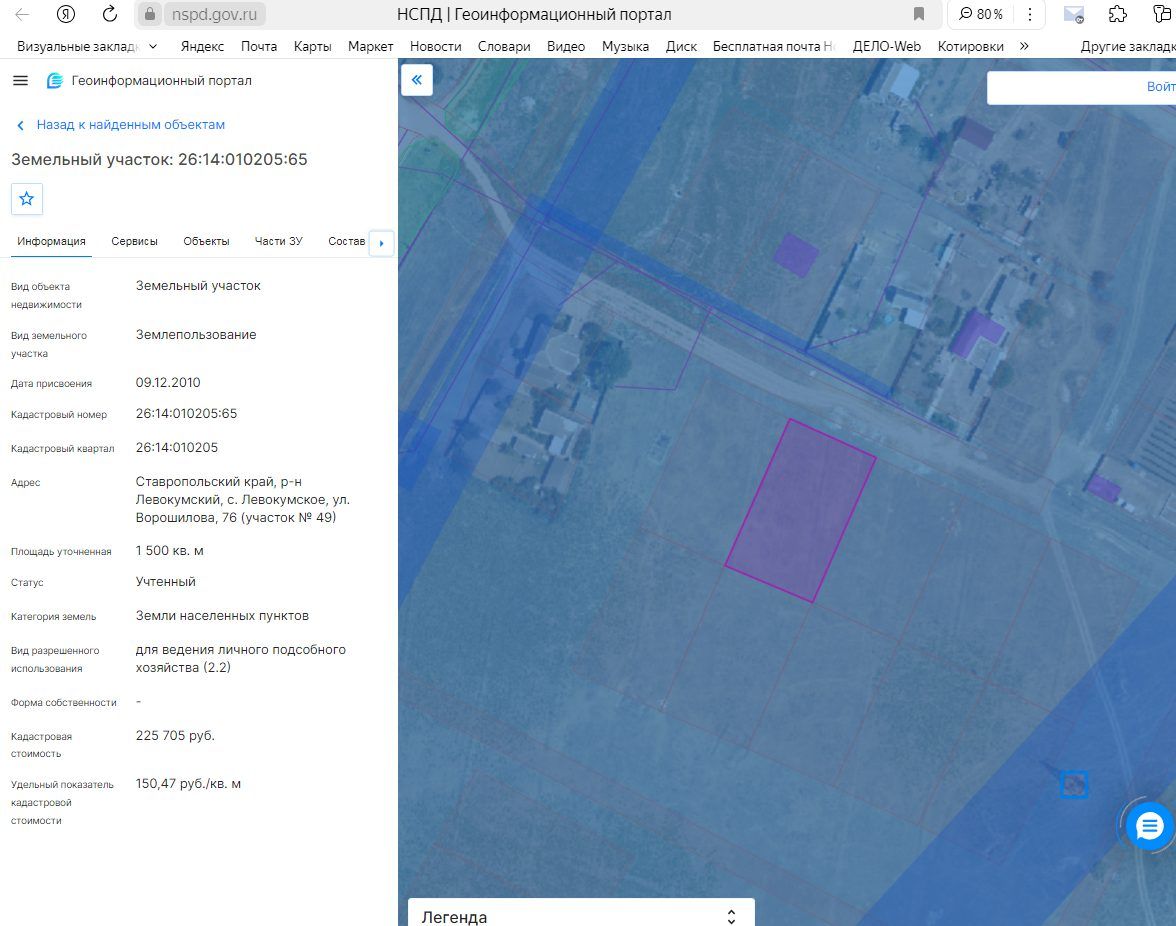The width and height of the screenshot is (1176, 926).
Task: Click cadastral number value 26:14:010205:65
Action: tap(186, 414)
